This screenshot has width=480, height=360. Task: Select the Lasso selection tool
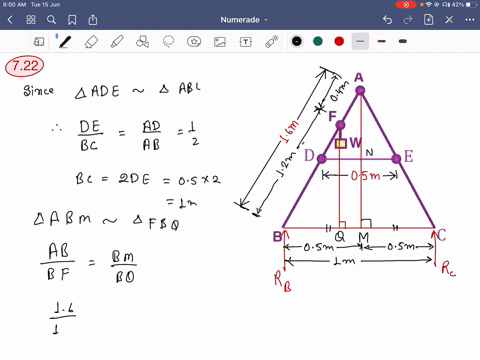[x=168, y=42]
